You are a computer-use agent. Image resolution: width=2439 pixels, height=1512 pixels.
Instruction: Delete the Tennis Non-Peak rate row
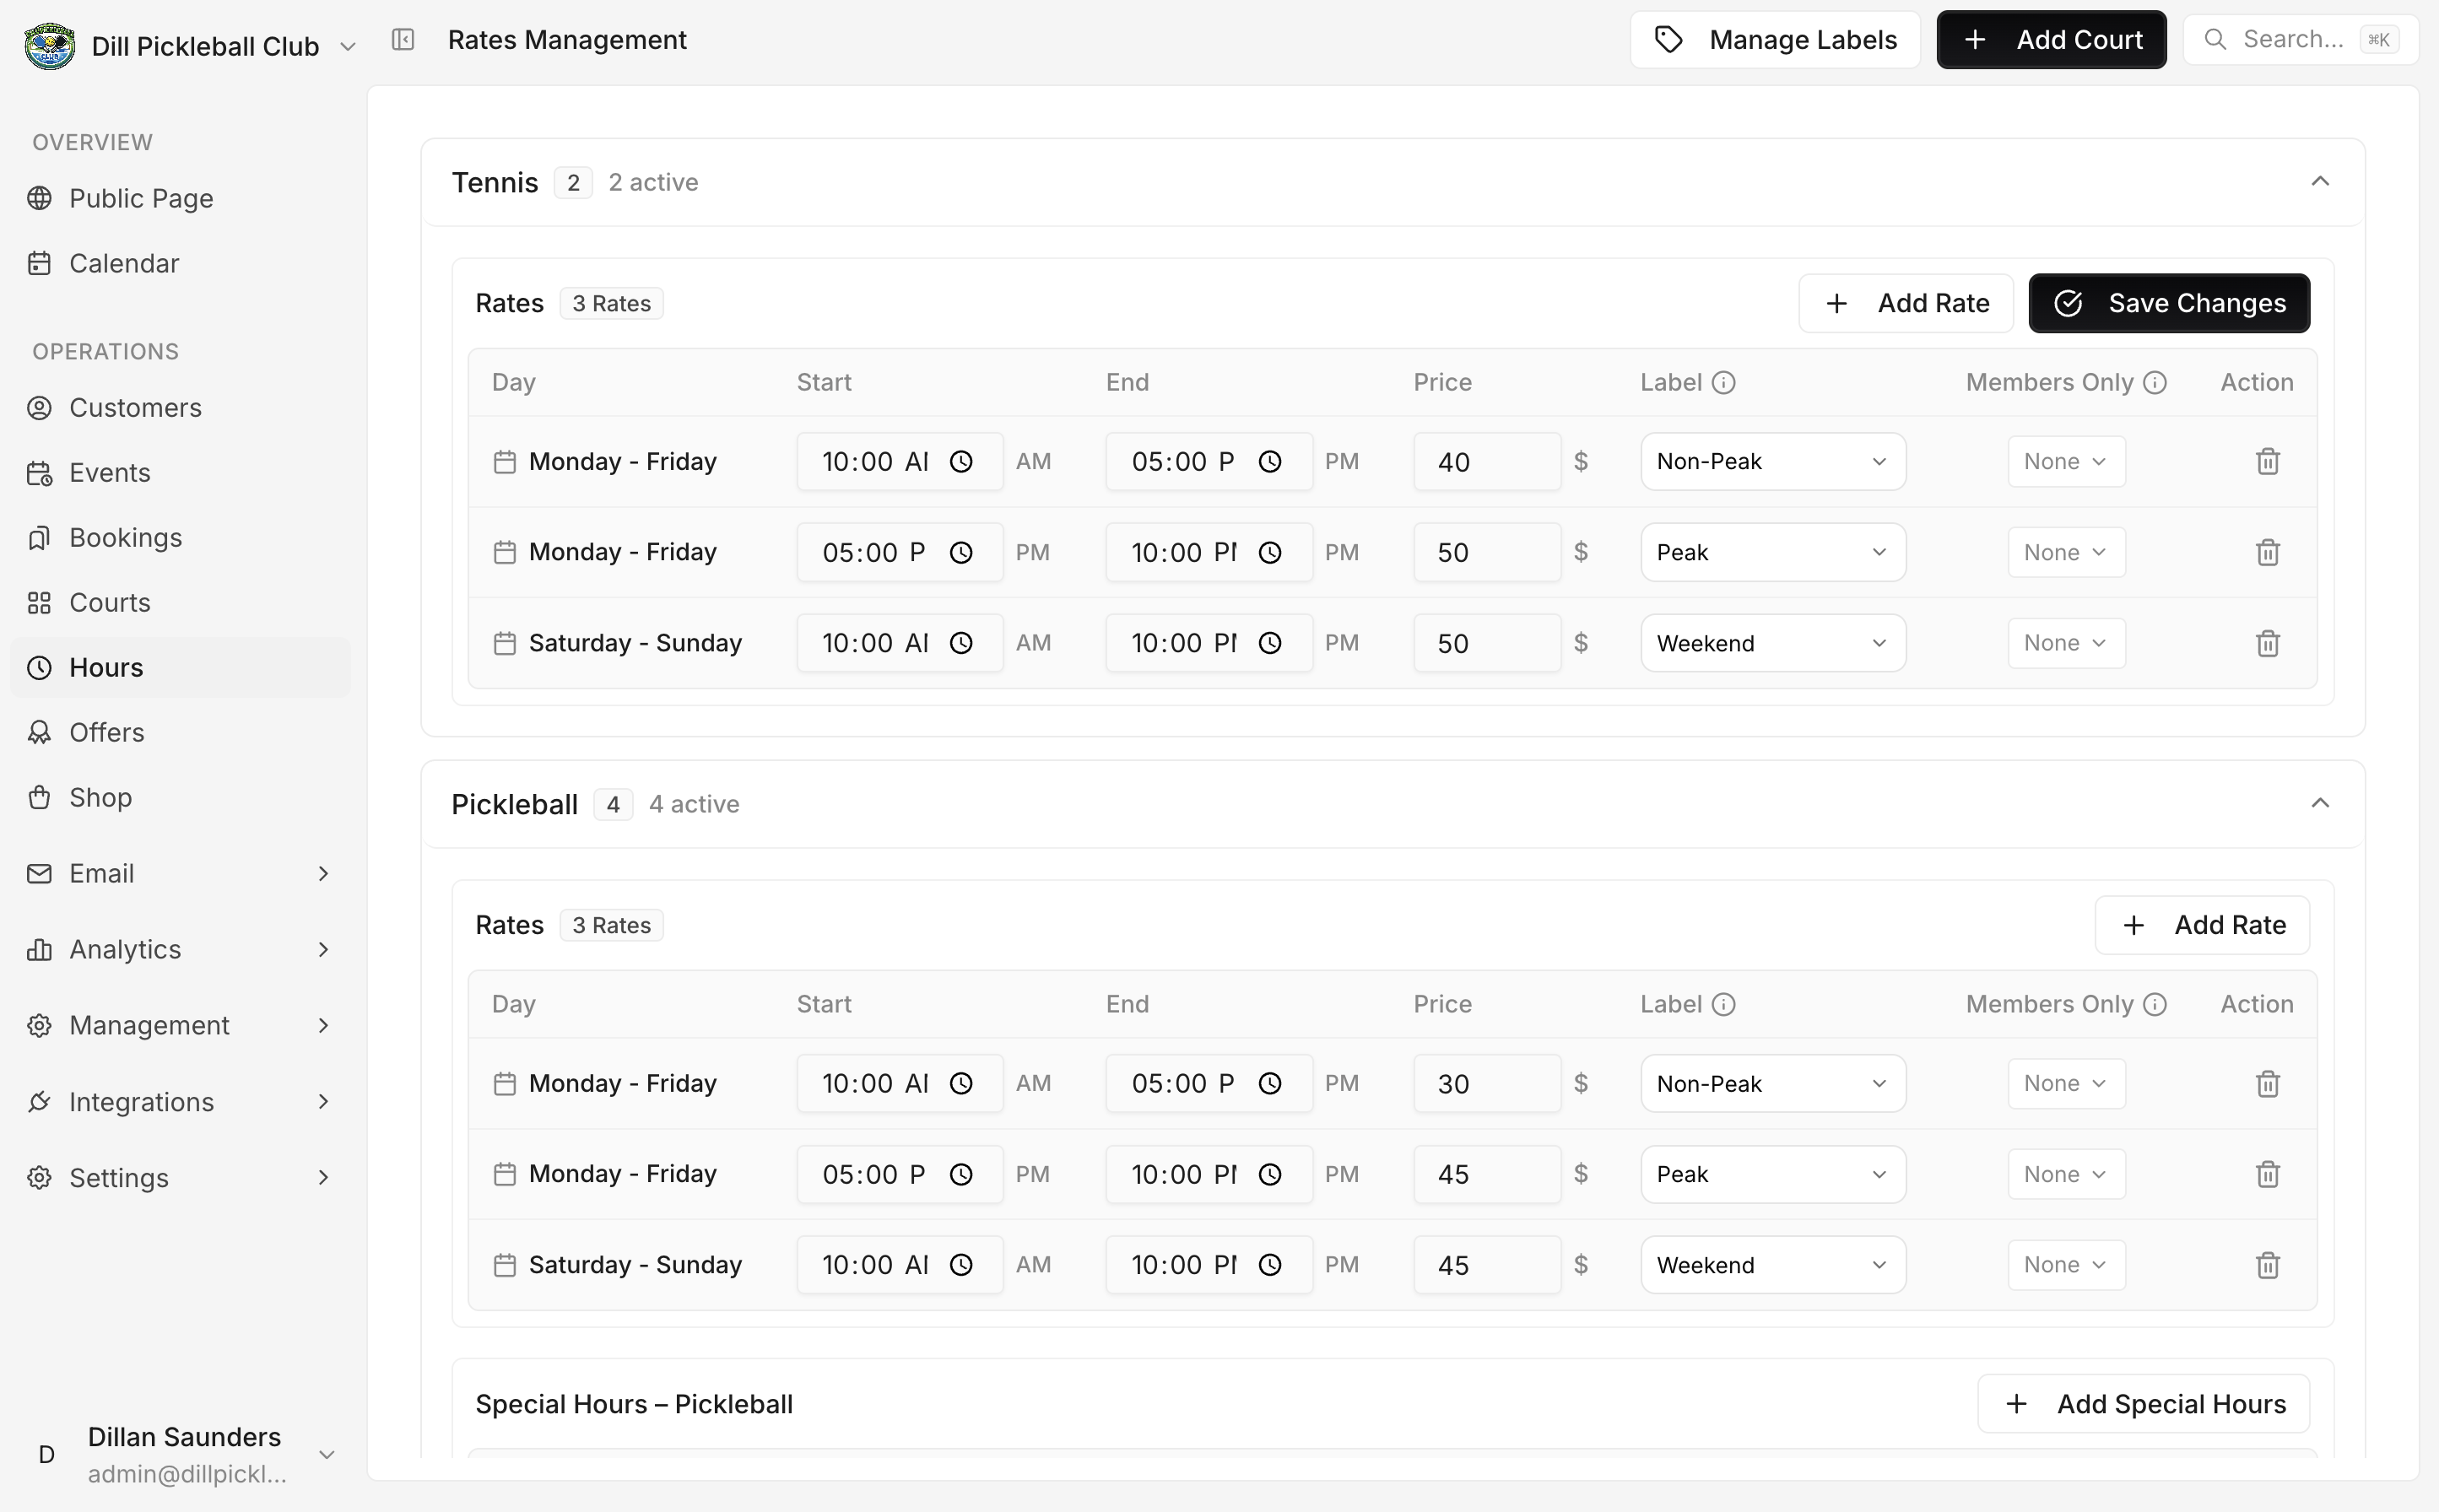pos(2267,461)
